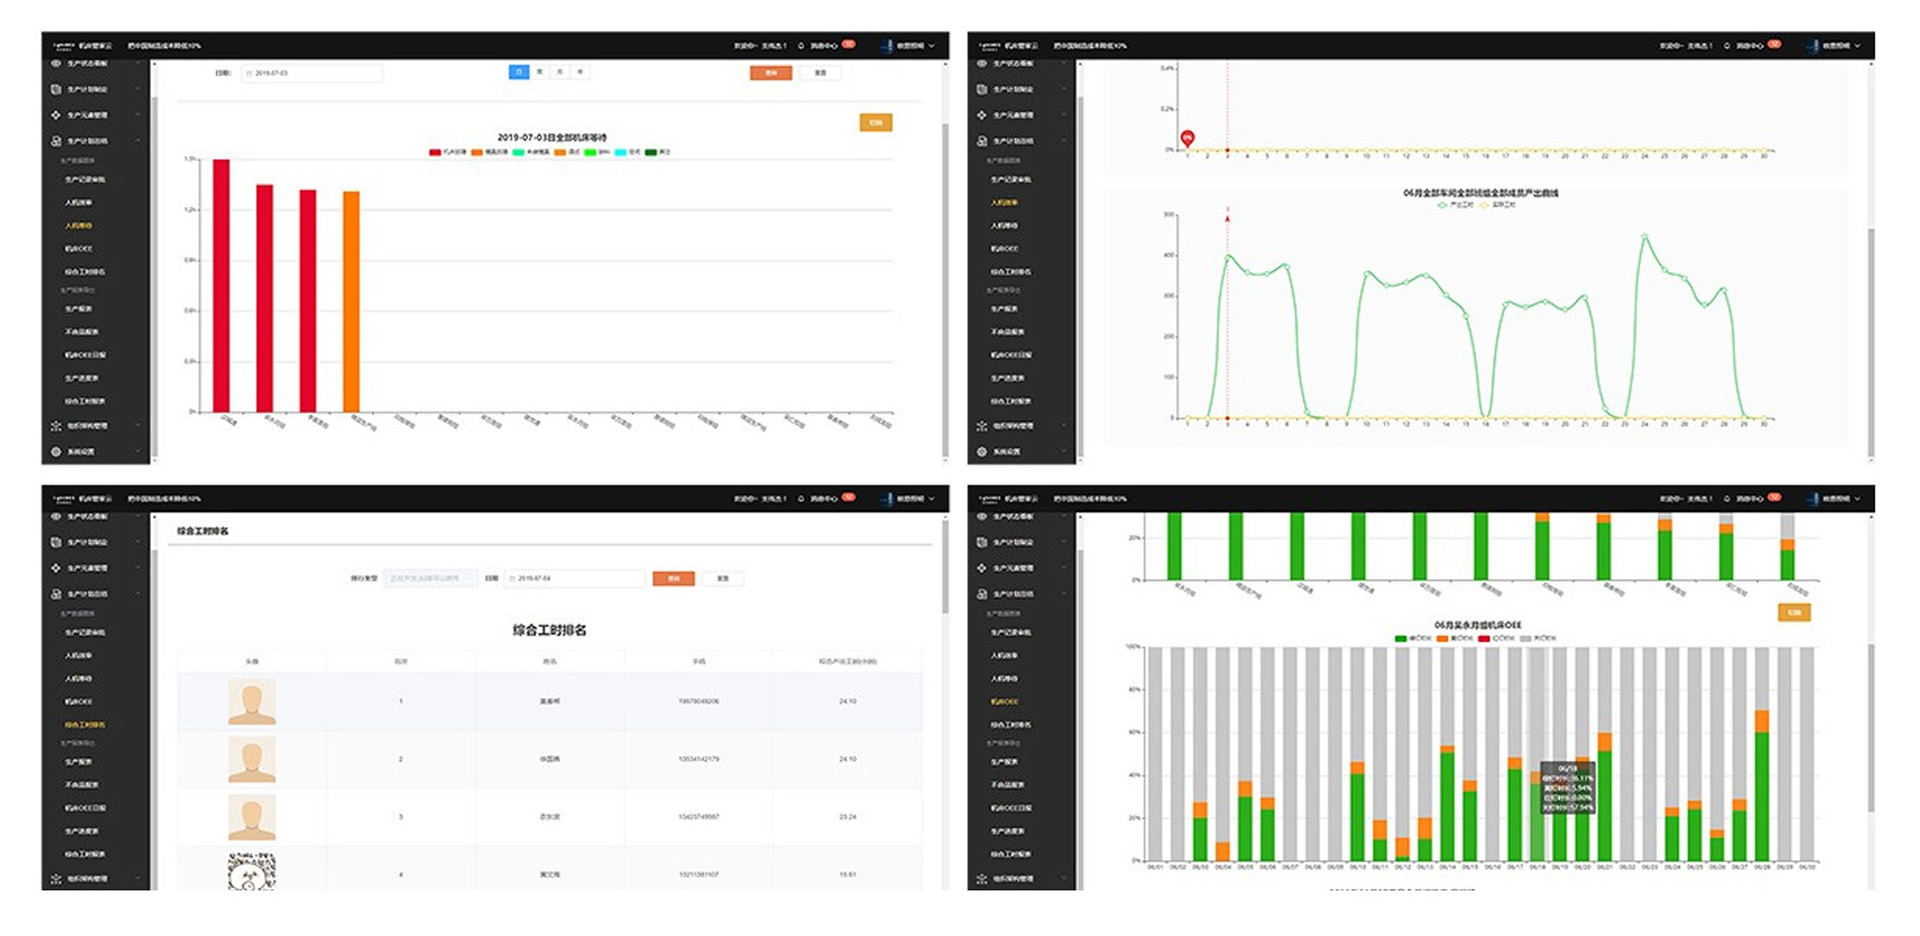The image size is (1920, 936).
Task: Click the notification bell in bar chart window header
Action: pos(801,46)
